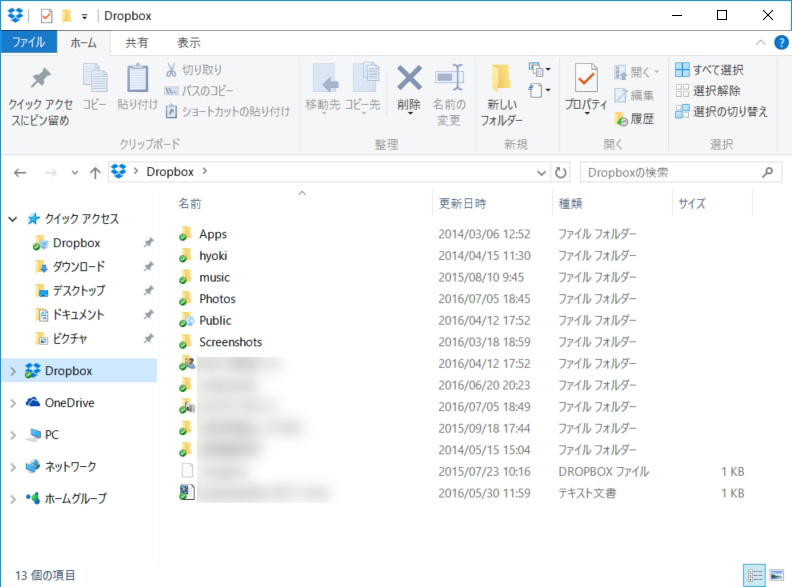
Task: Open Properties (プロパティ) icon
Action: point(586,78)
